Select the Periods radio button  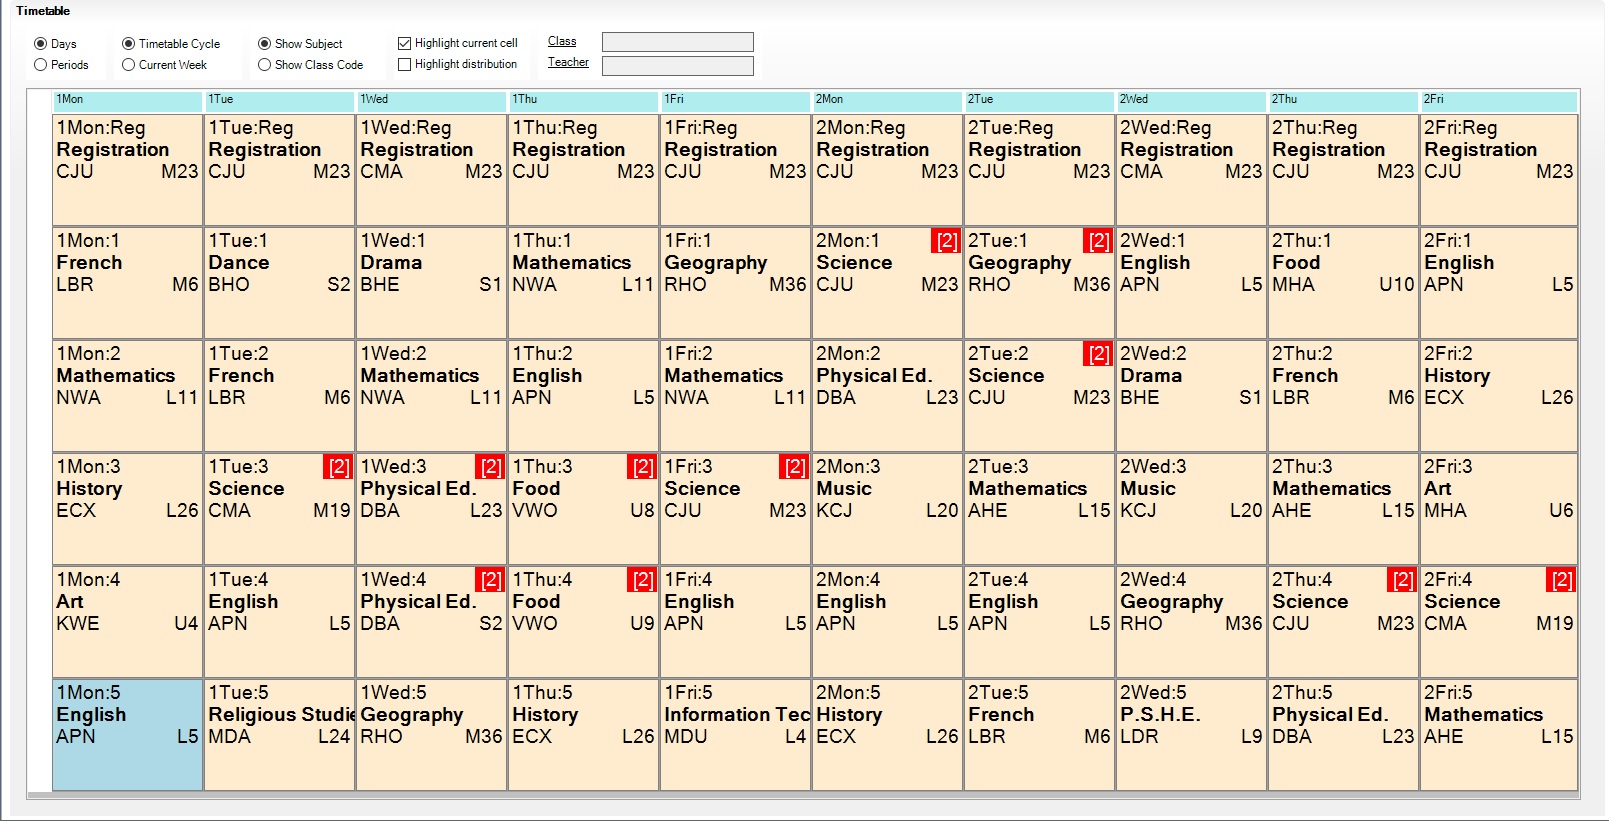pos(41,65)
